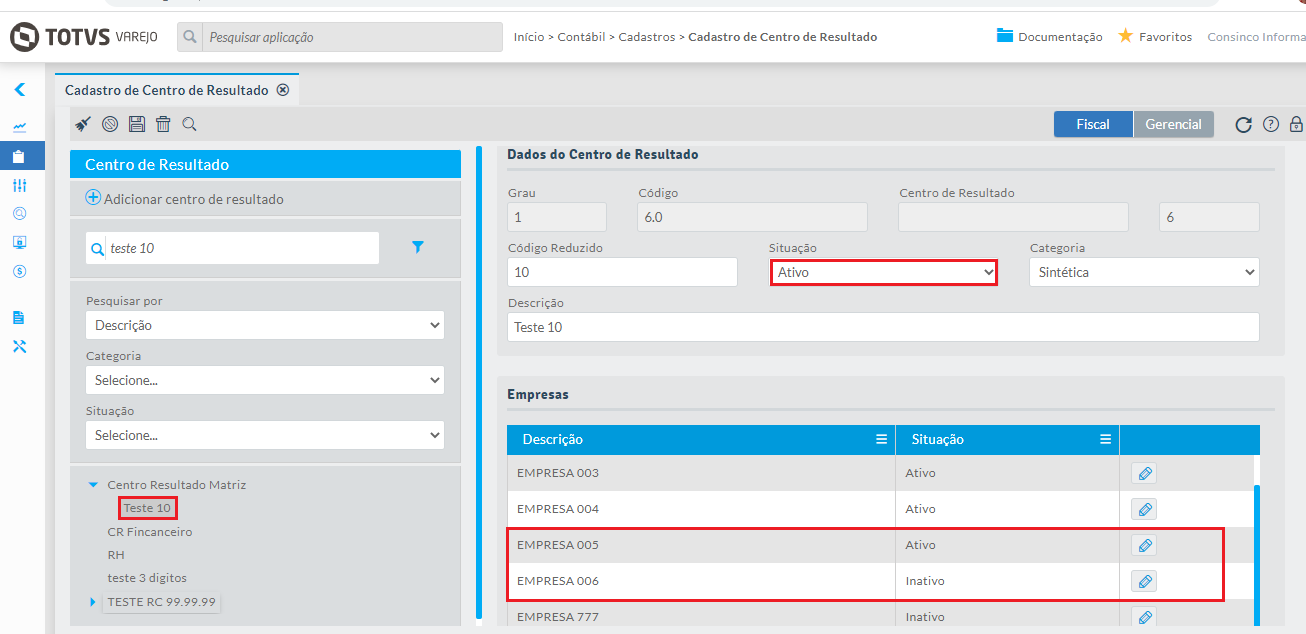The image size is (1306, 634).
Task: Collapse the sidebar with the back chevron
Action: point(19,90)
